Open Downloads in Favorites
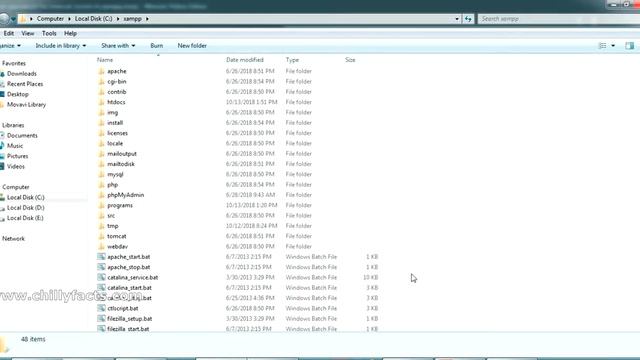This screenshot has height=360, width=640. point(22,73)
